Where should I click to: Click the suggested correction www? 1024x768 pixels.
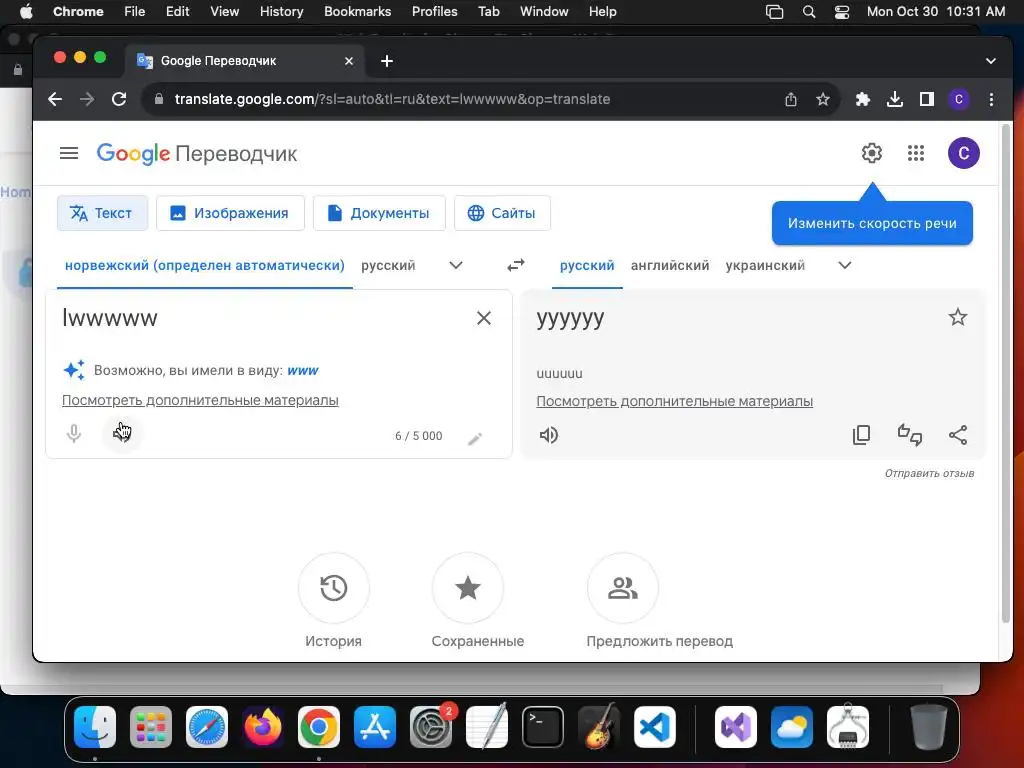point(302,370)
